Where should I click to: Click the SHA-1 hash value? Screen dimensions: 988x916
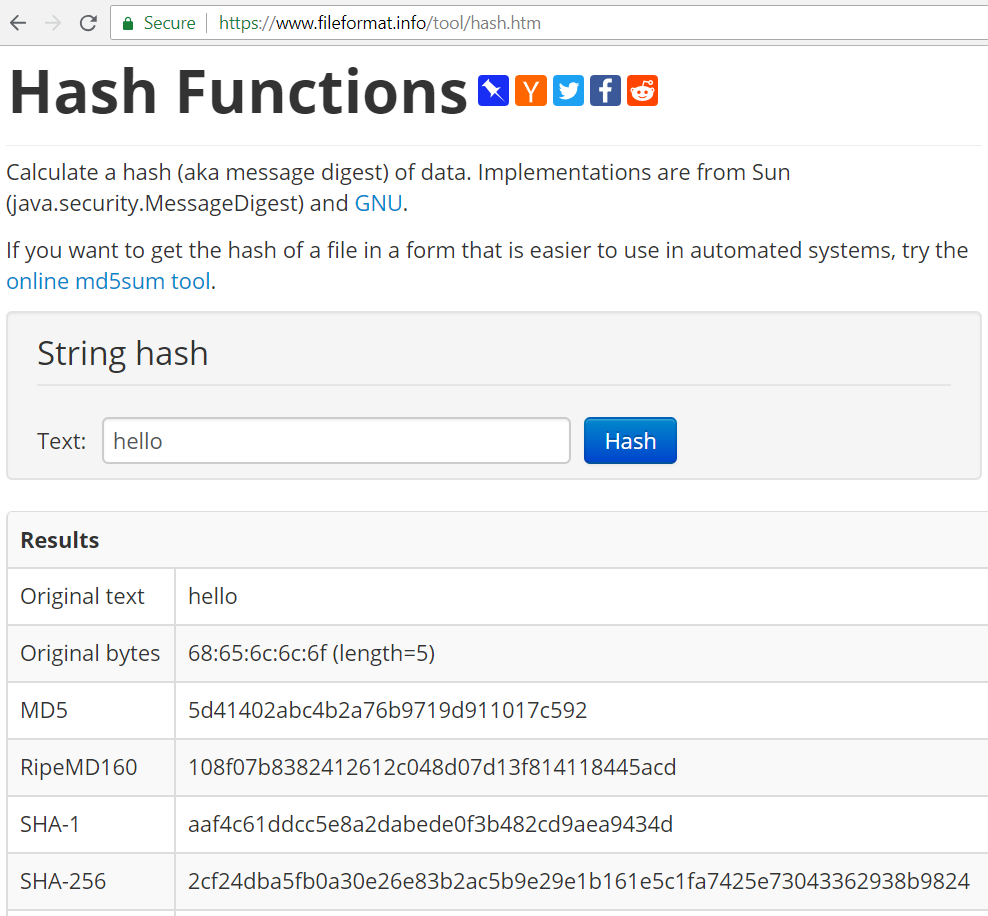pos(430,825)
